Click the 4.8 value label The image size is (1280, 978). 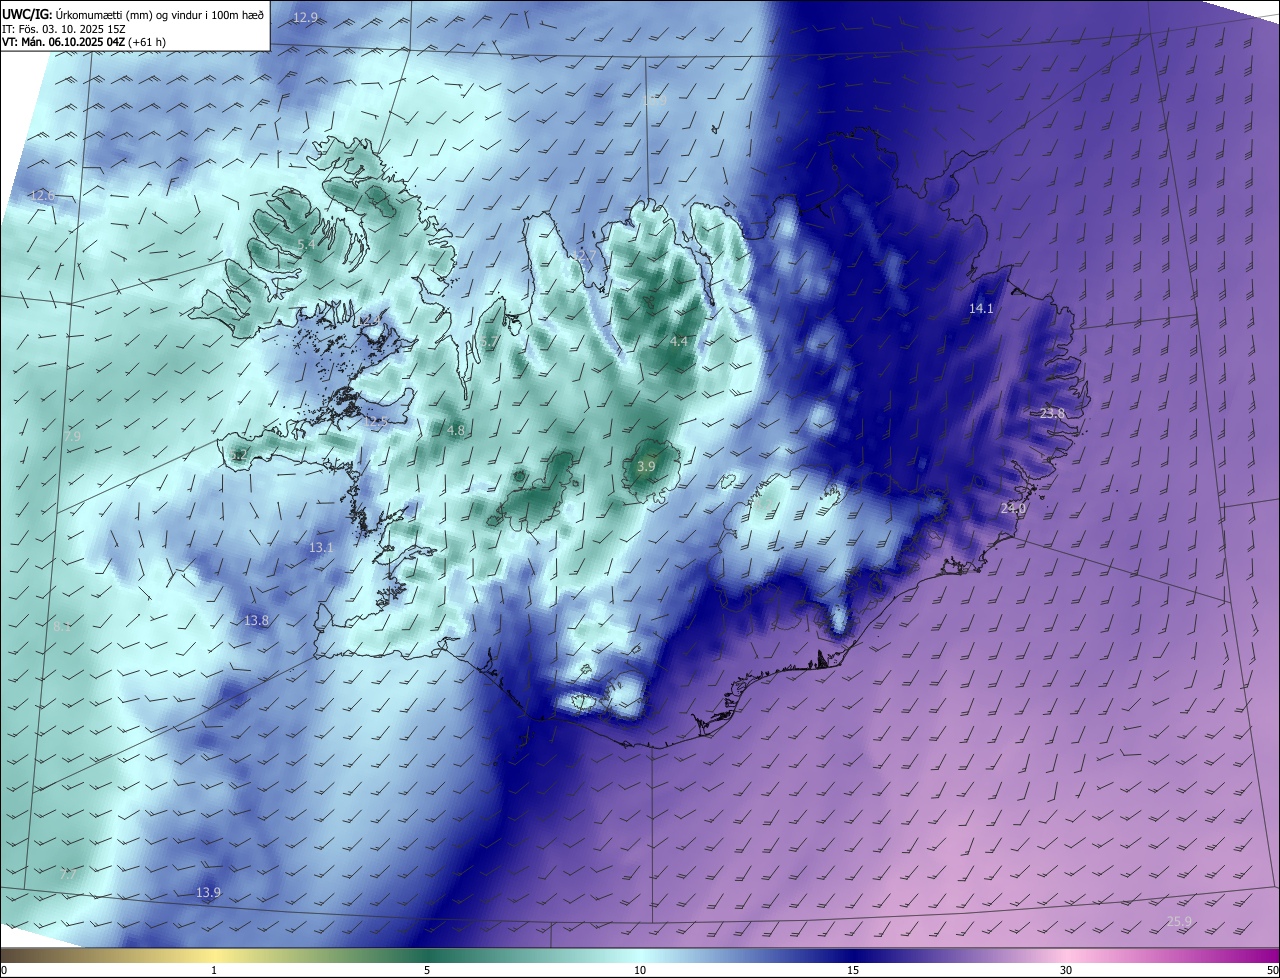456,431
